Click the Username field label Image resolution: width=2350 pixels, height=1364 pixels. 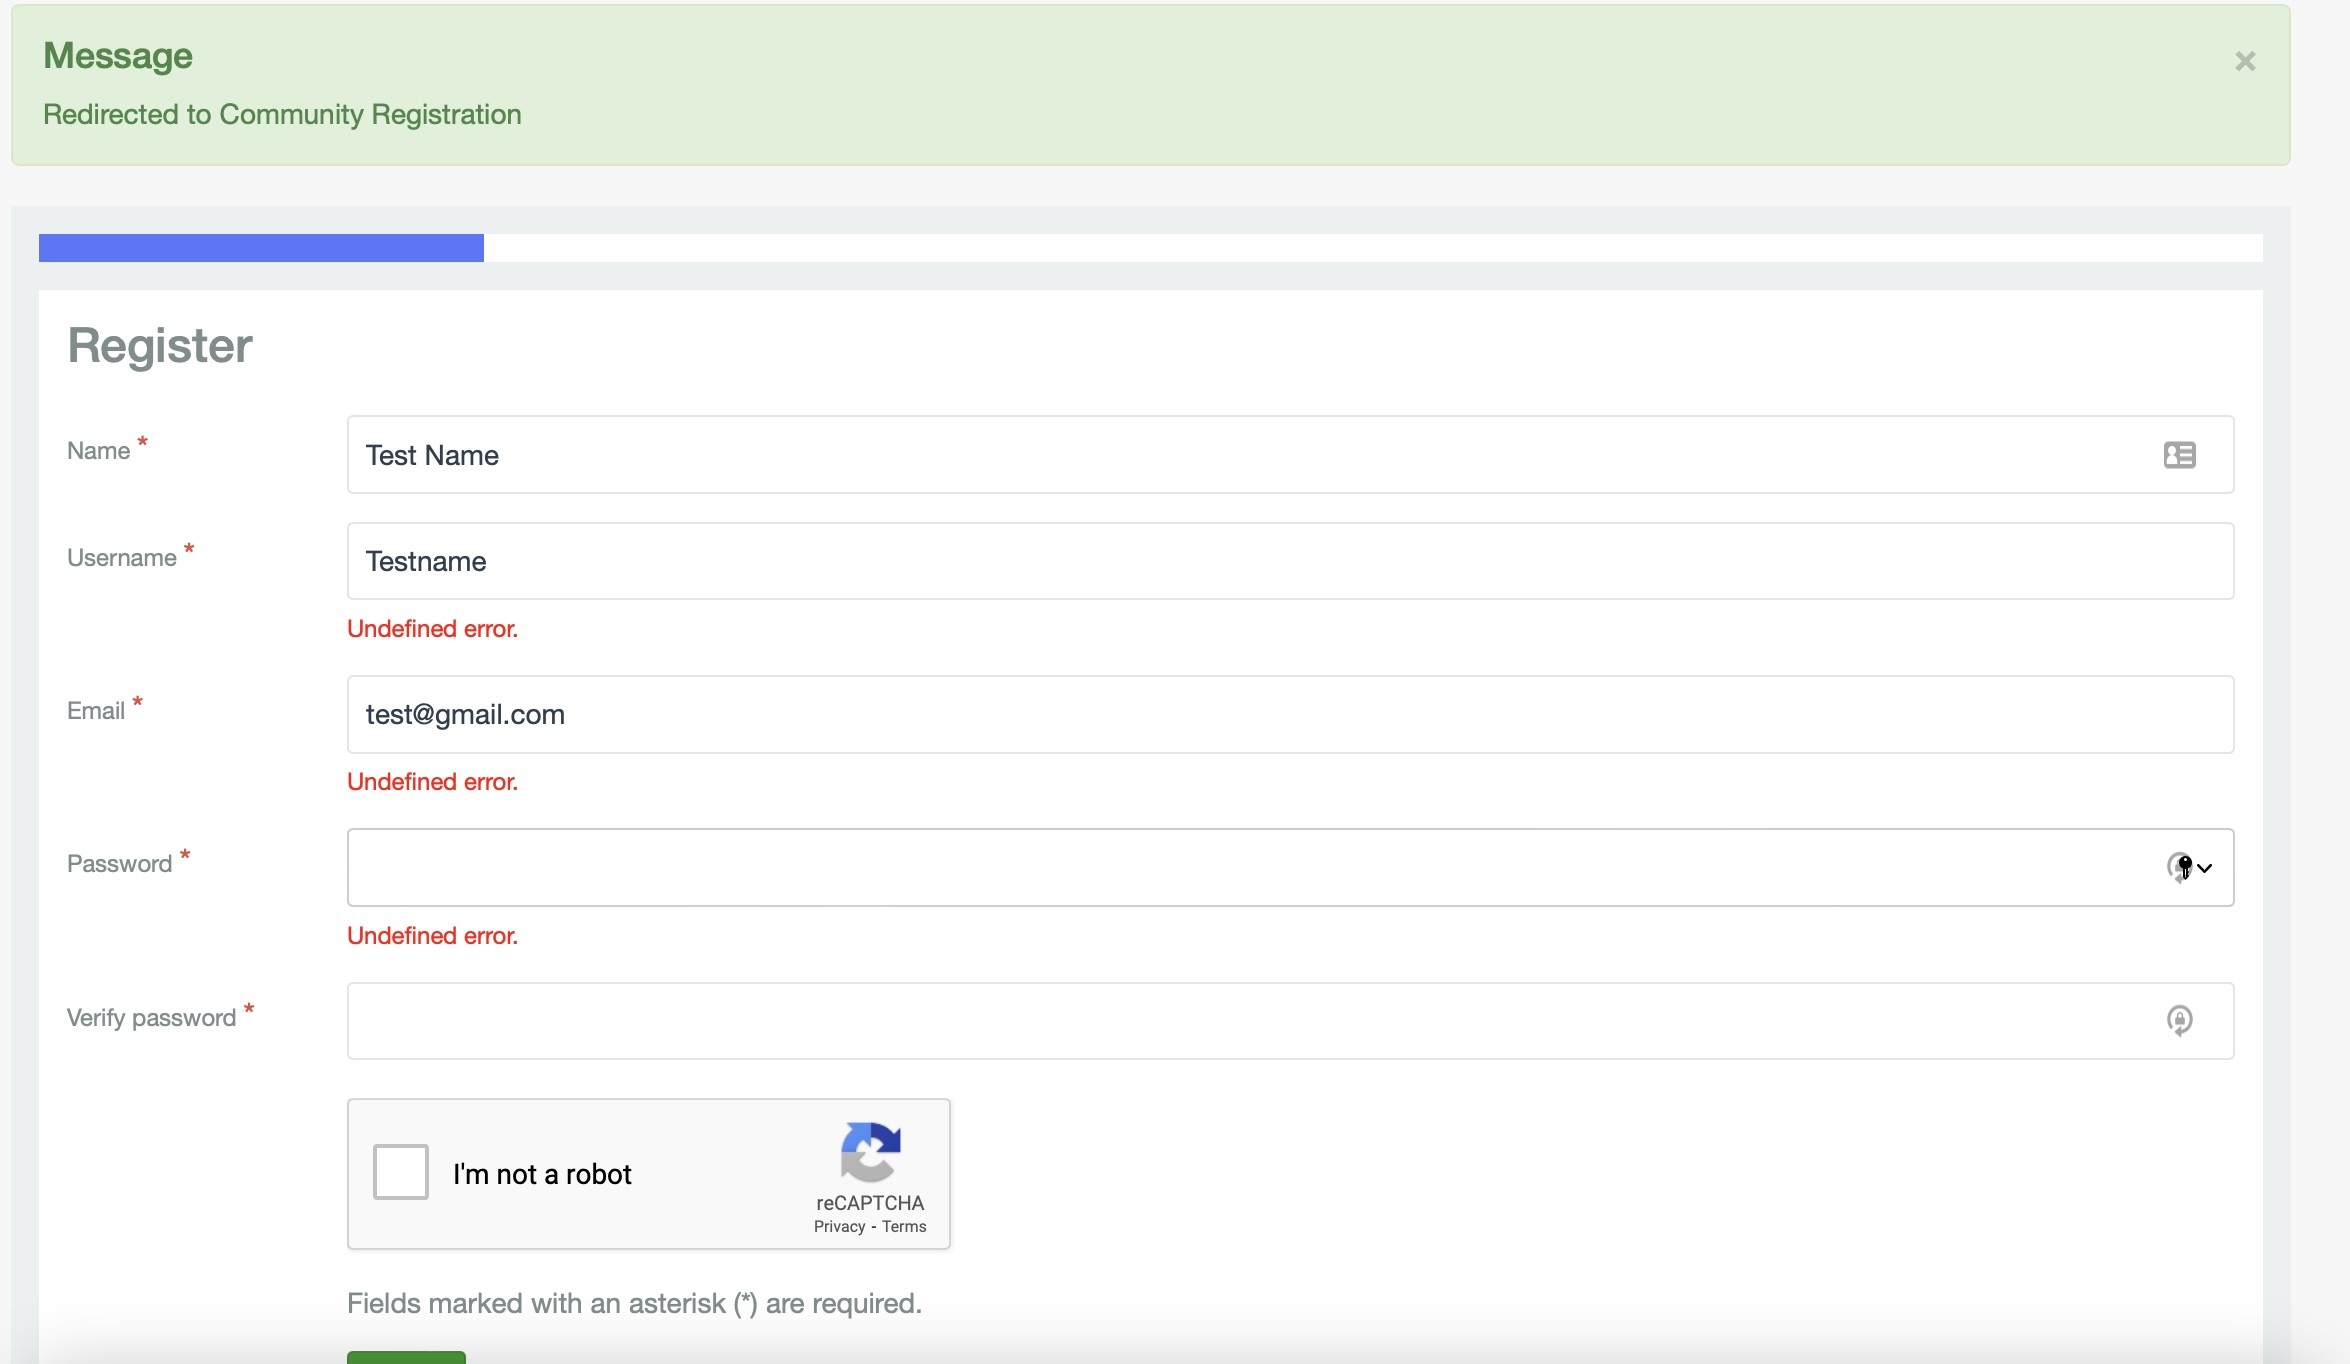pyautogui.click(x=122, y=558)
